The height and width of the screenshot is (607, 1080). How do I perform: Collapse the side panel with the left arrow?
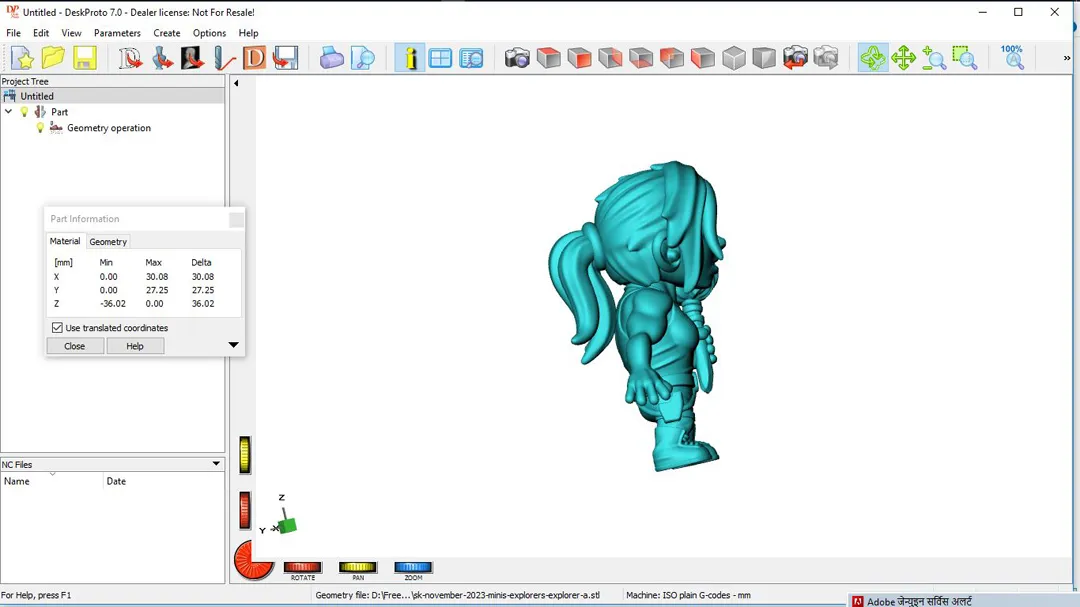click(236, 83)
